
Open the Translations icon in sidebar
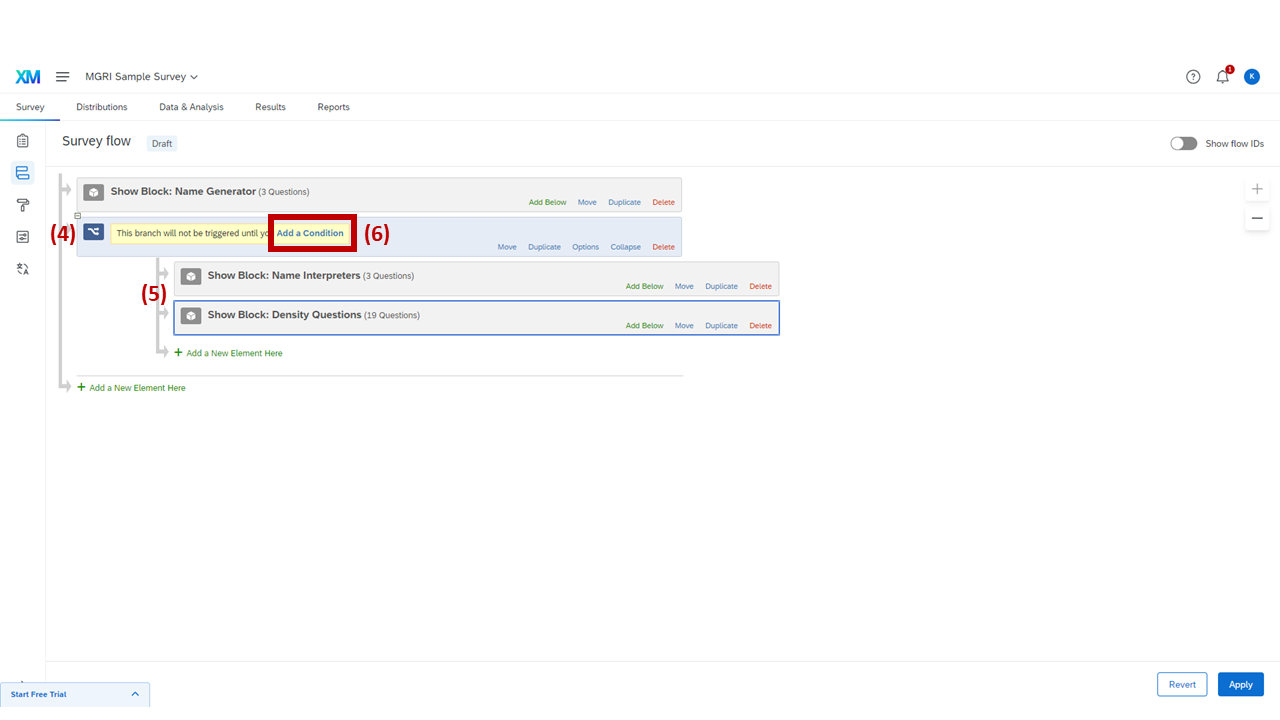click(23, 269)
